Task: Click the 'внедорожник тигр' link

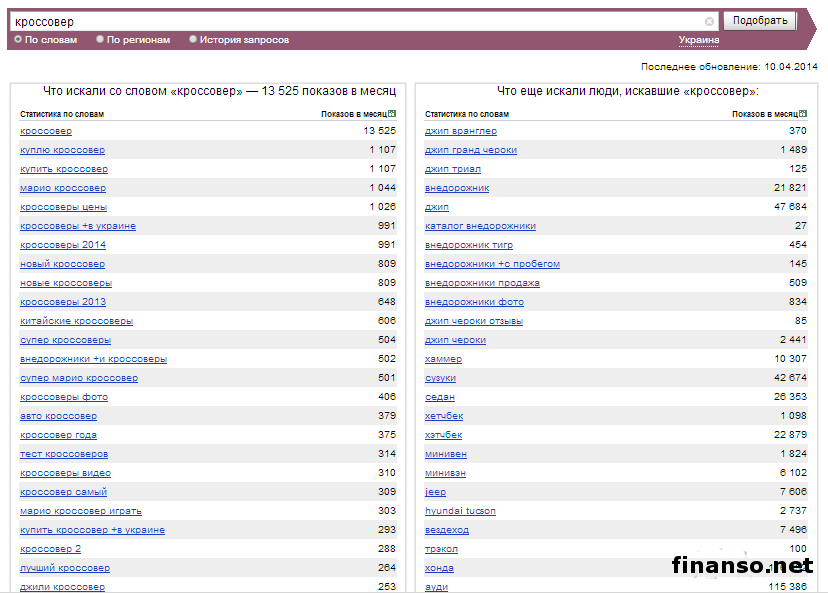Action: [468, 245]
